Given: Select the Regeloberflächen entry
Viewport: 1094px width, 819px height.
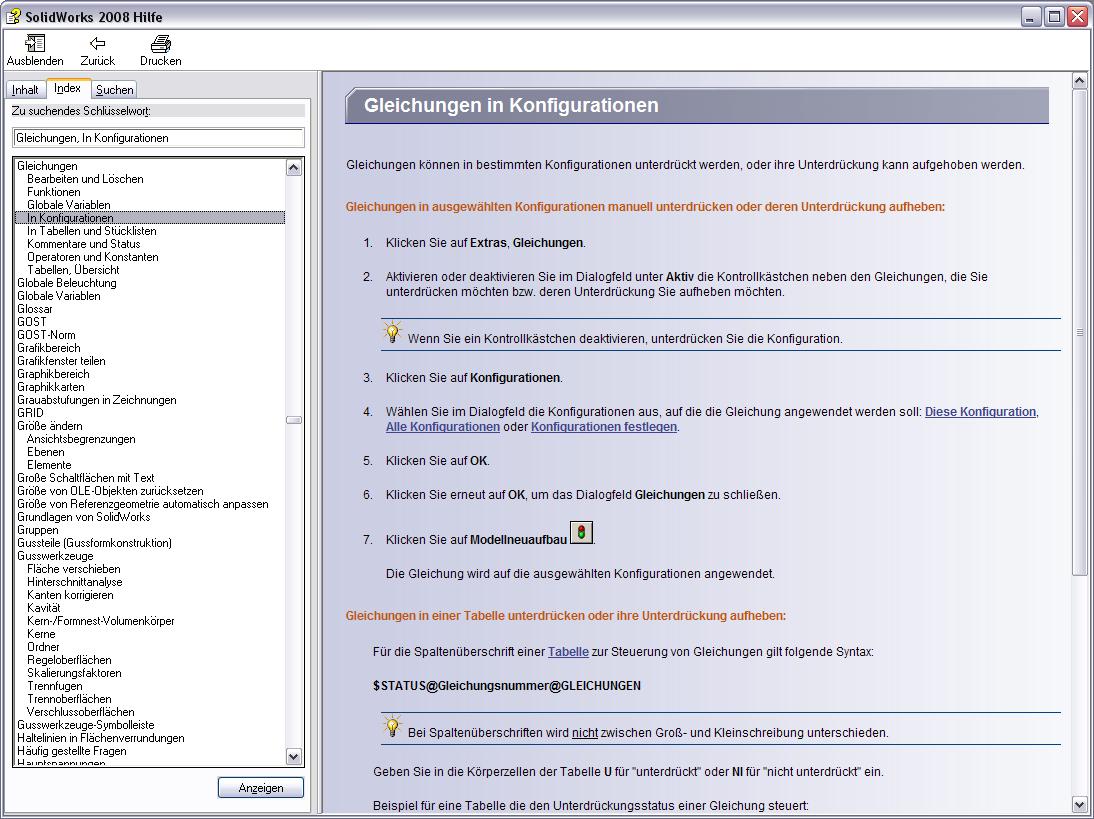Looking at the screenshot, I should 69,661.
